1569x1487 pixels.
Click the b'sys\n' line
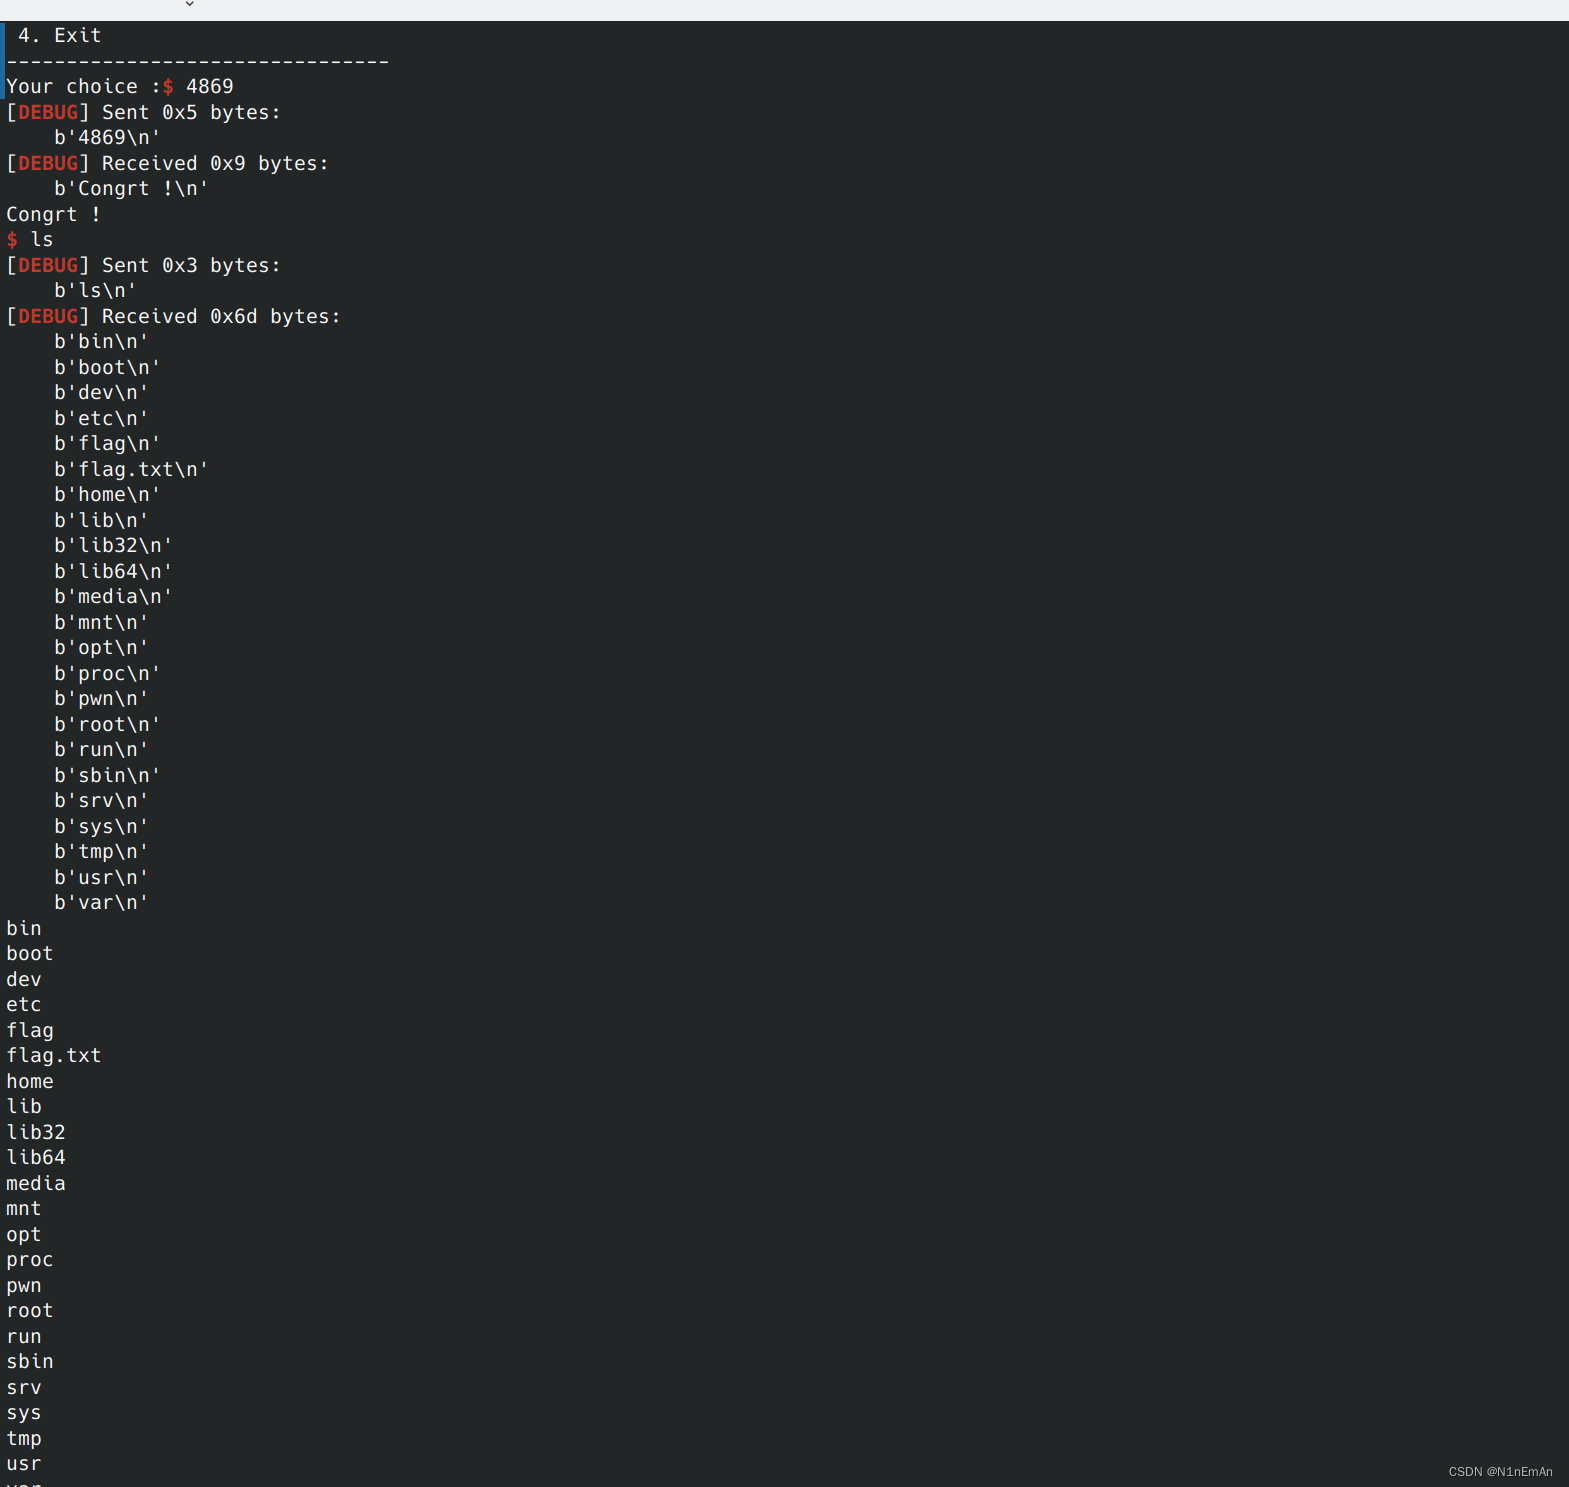tap(101, 826)
